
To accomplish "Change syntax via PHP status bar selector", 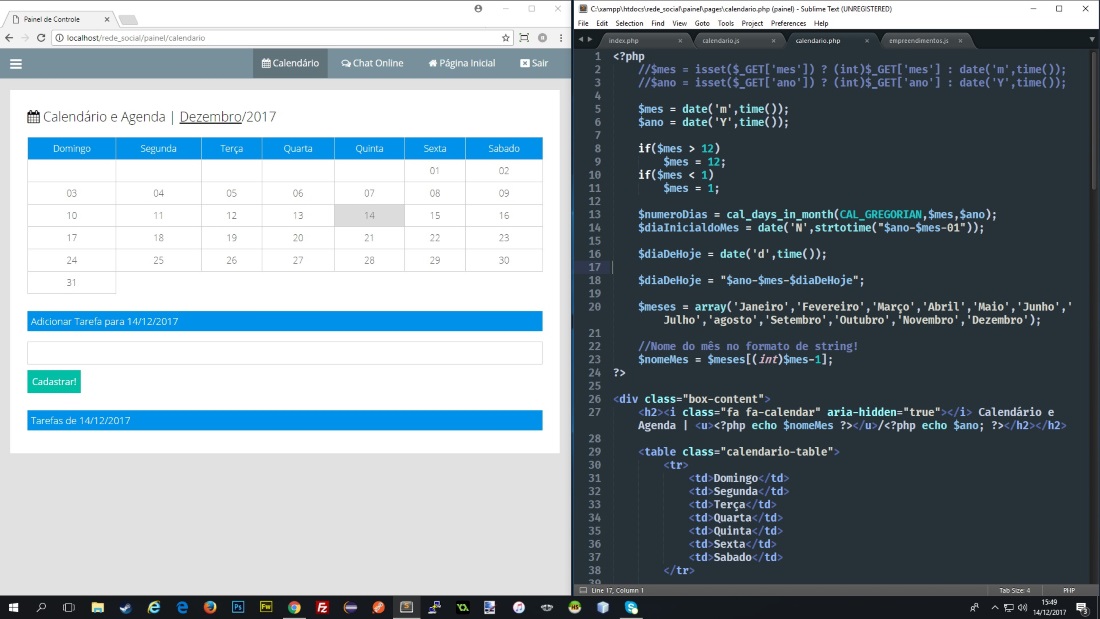I will click(1068, 591).
